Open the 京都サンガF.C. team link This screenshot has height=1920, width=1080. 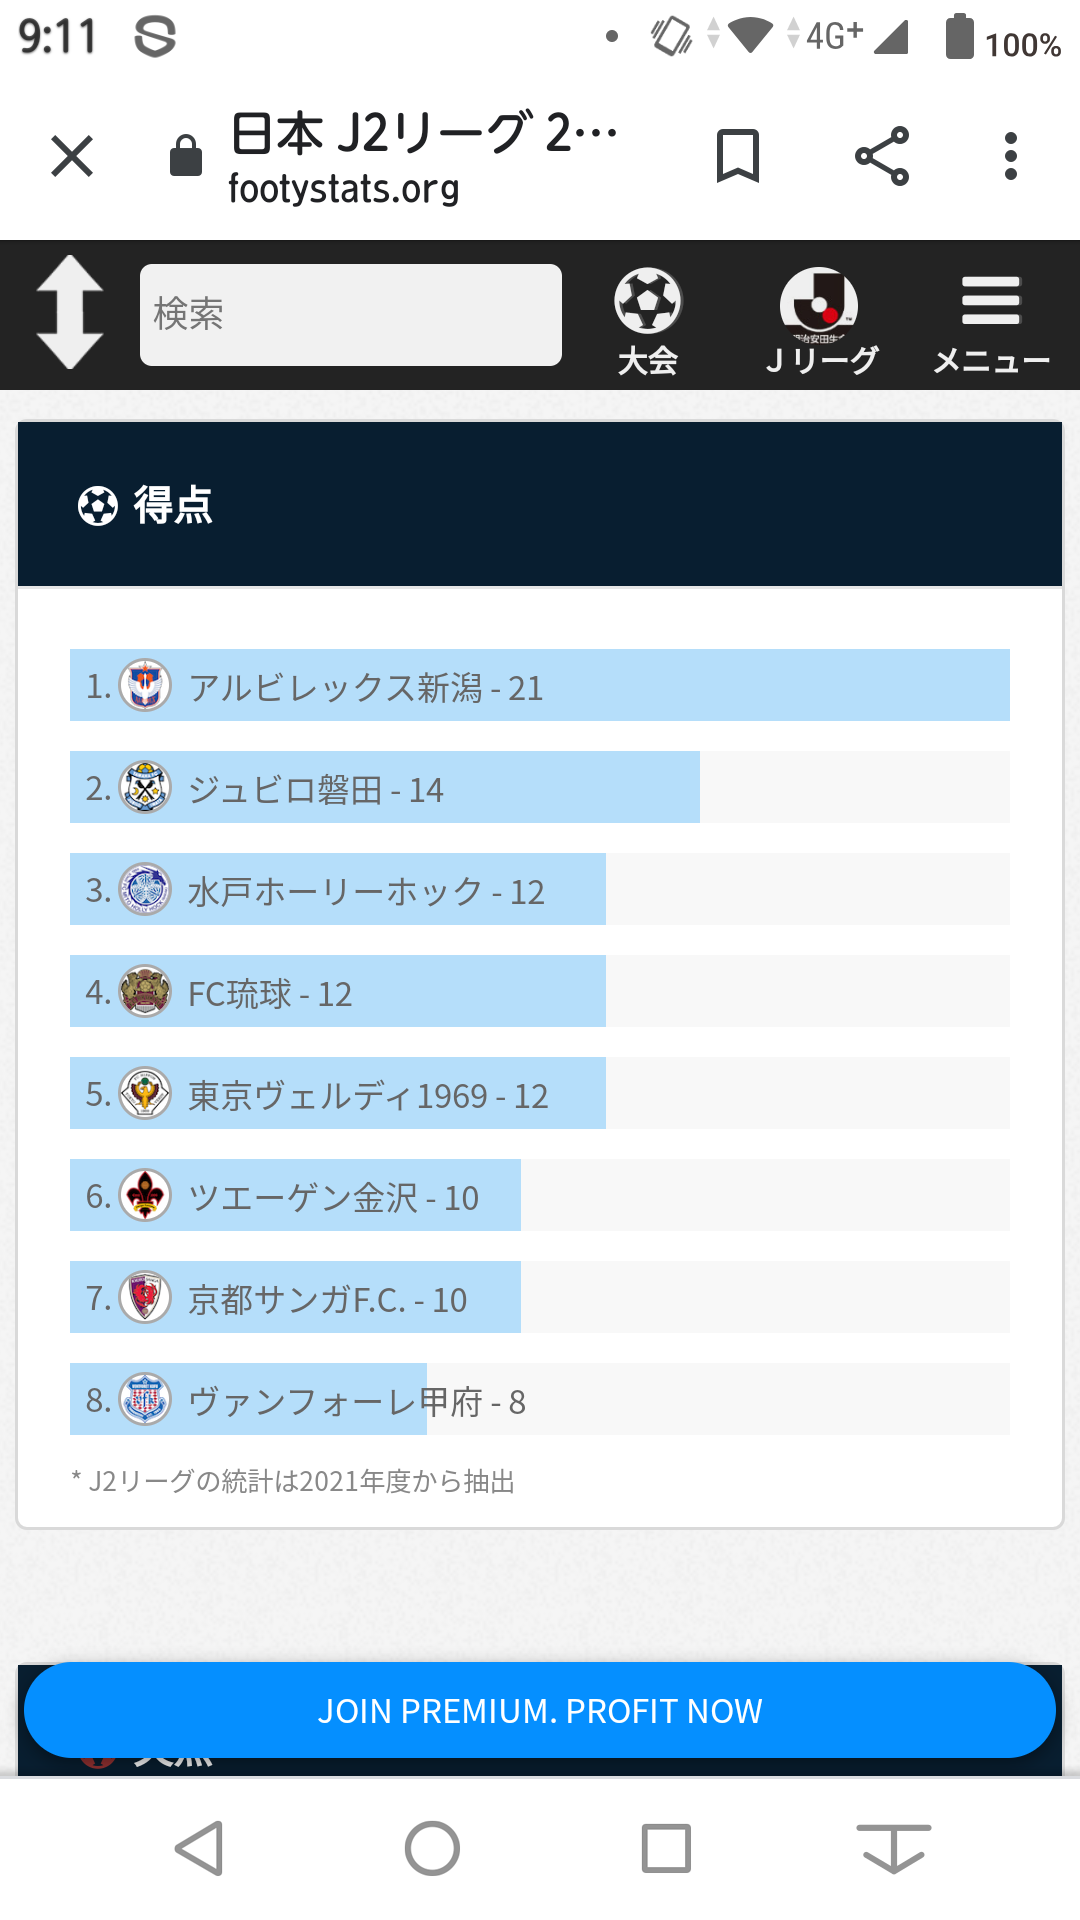pyautogui.click(x=327, y=1299)
